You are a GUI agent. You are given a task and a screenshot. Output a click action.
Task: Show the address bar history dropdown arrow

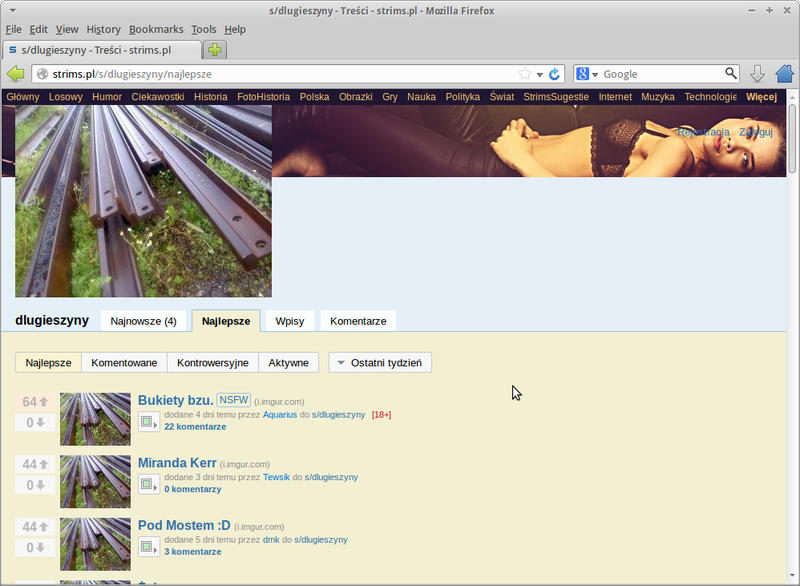pos(539,74)
